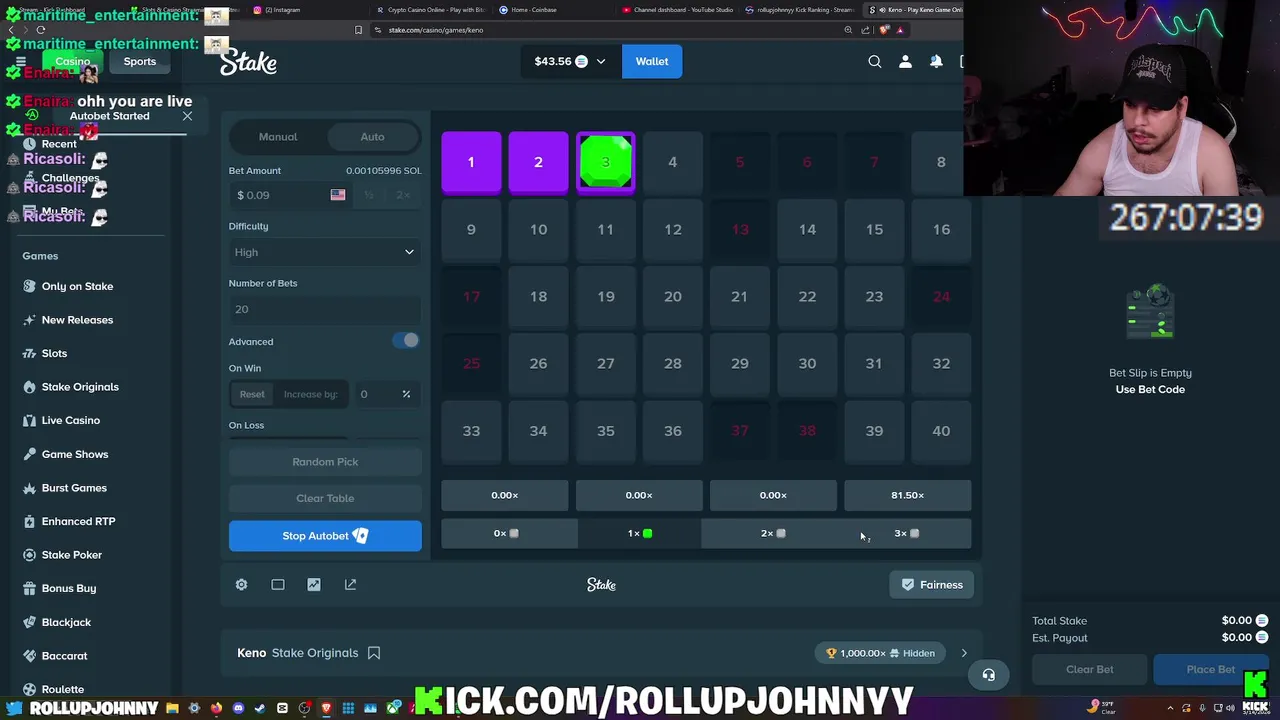Enable theatre mode icon under the game
This screenshot has width=1280, height=720.
coord(278,585)
